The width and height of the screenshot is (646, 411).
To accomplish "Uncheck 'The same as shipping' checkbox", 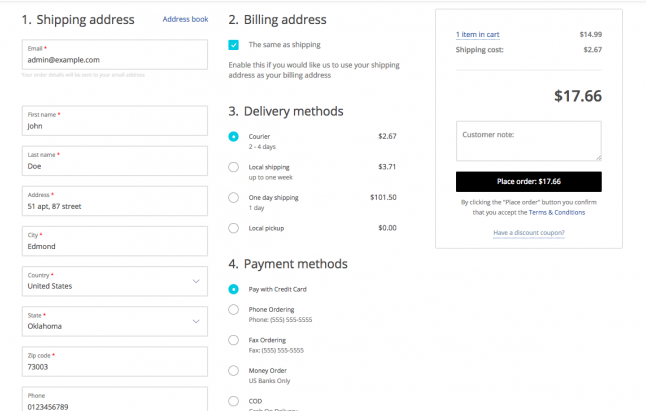I will pyautogui.click(x=233, y=45).
